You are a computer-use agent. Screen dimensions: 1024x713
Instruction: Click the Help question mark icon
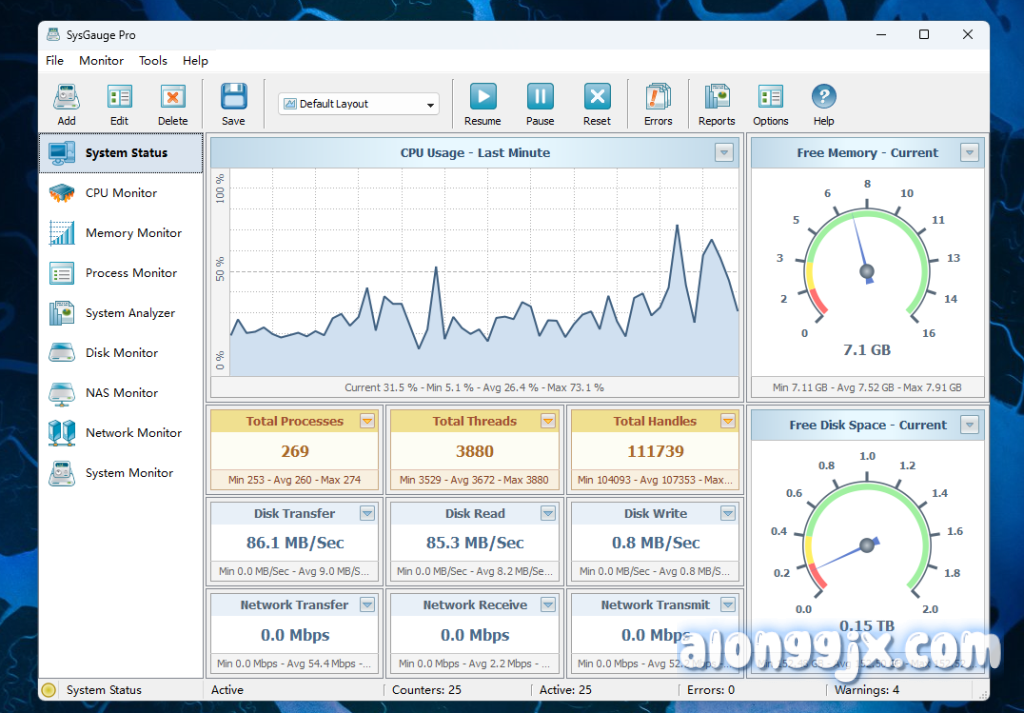point(823,98)
